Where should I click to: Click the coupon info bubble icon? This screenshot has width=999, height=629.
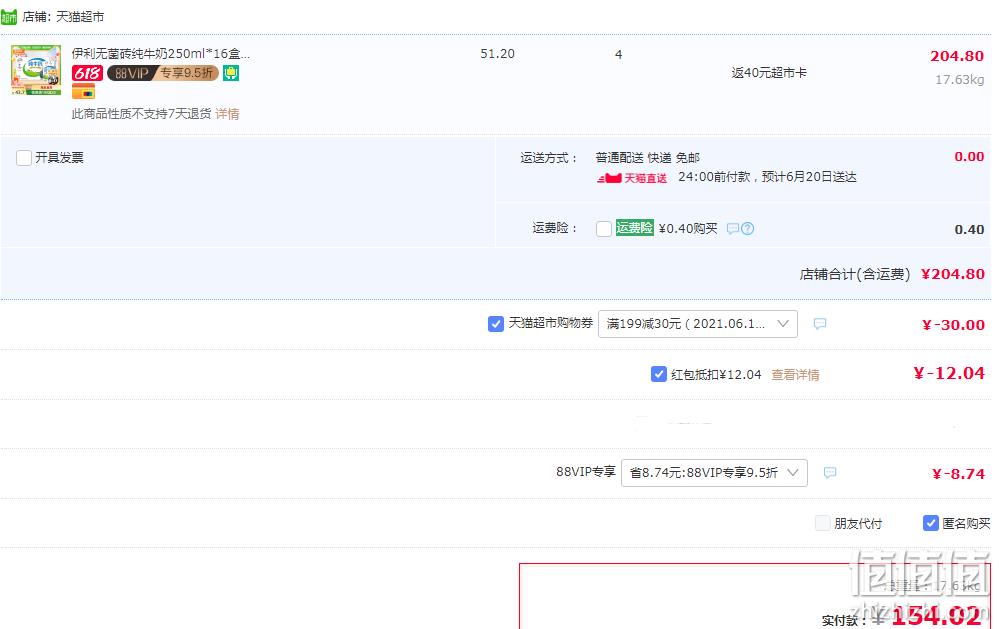click(x=820, y=324)
